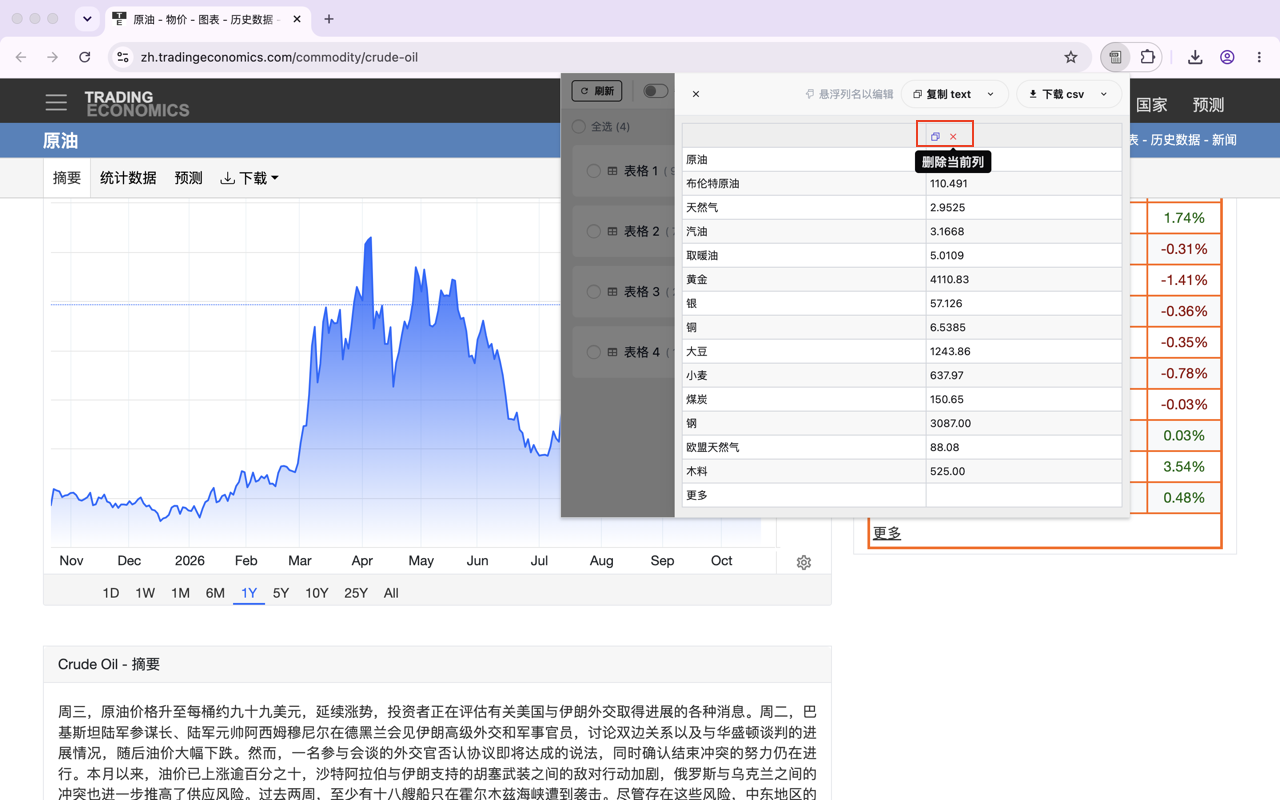Open the tab search dropdown chevron
Viewport: 1280px width, 800px height.
[x=87, y=19]
